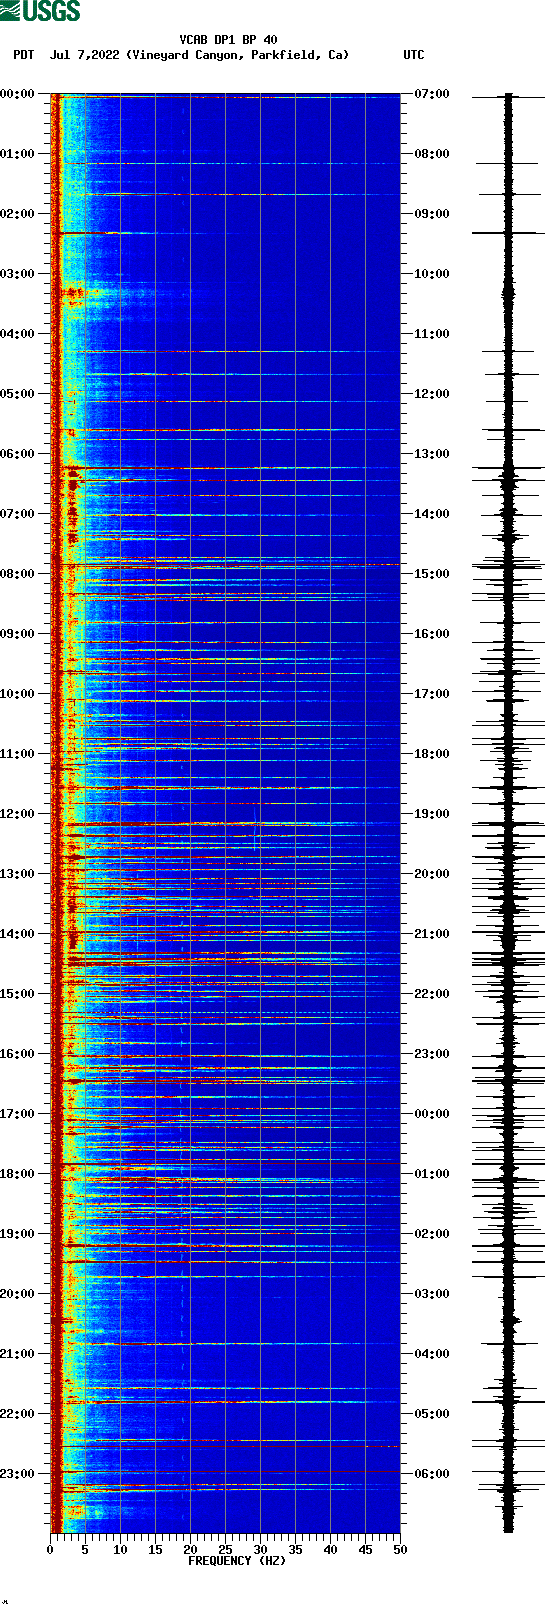This screenshot has width=552, height=1613.
Task: Click the 15:00 UTC label on right axis
Action: coord(432,574)
